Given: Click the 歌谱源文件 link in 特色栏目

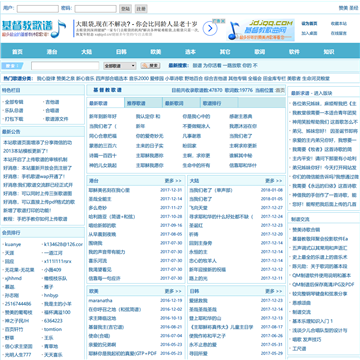Looking at the screenshot, I should (57, 119).
